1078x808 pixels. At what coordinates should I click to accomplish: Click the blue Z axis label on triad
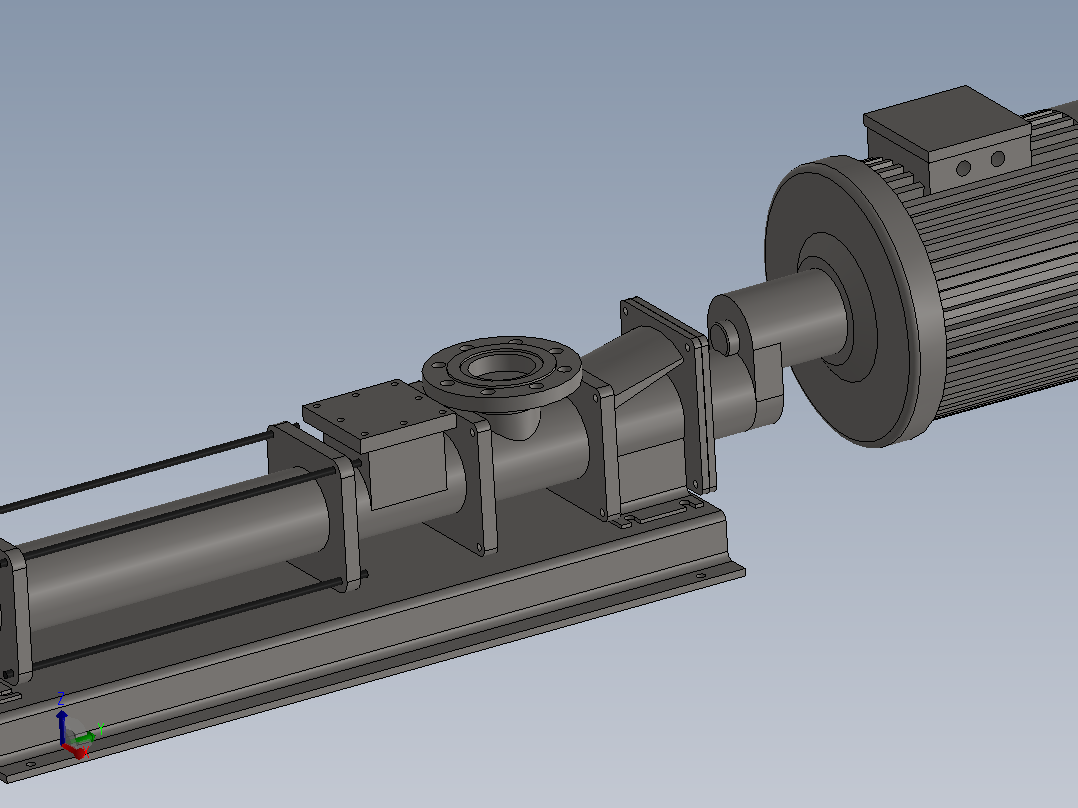(x=60, y=699)
